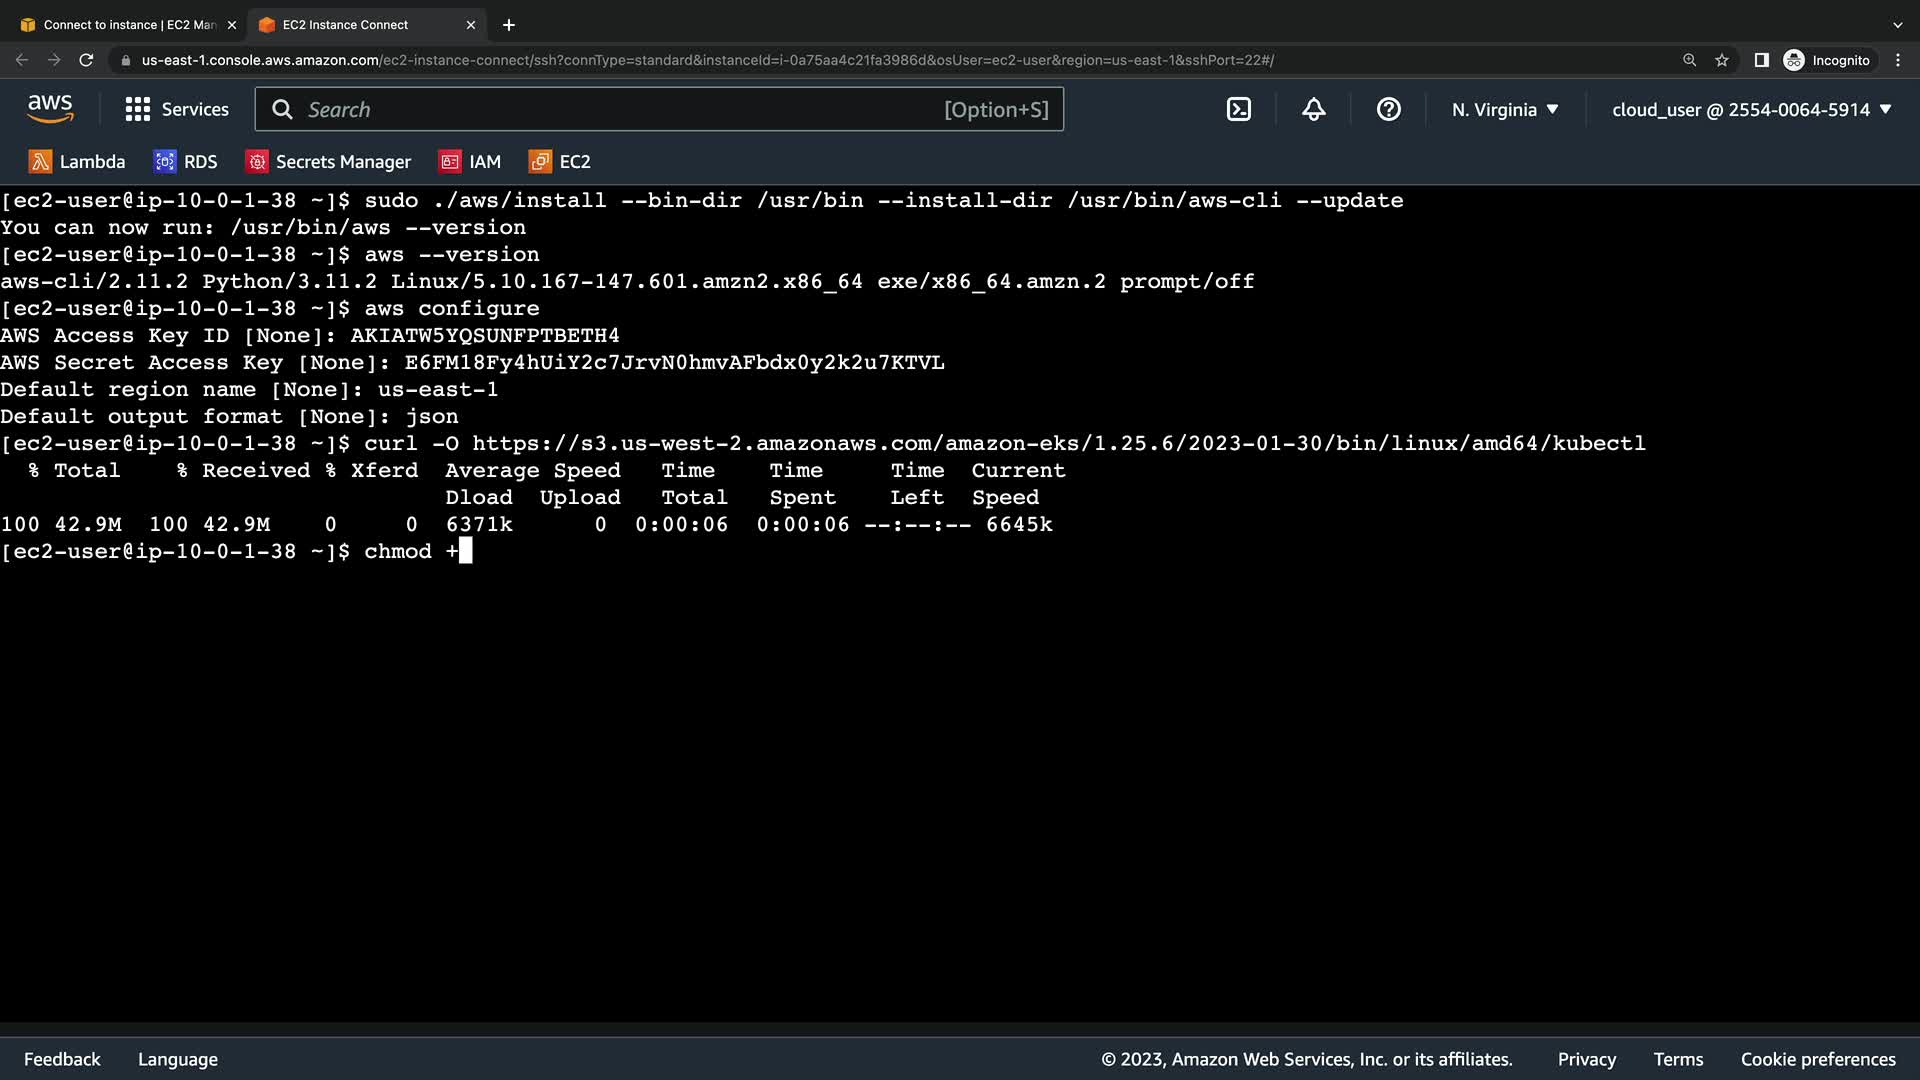Expand the cloud_user account dropdown
Viewport: 1920px width, 1080px height.
point(1751,110)
